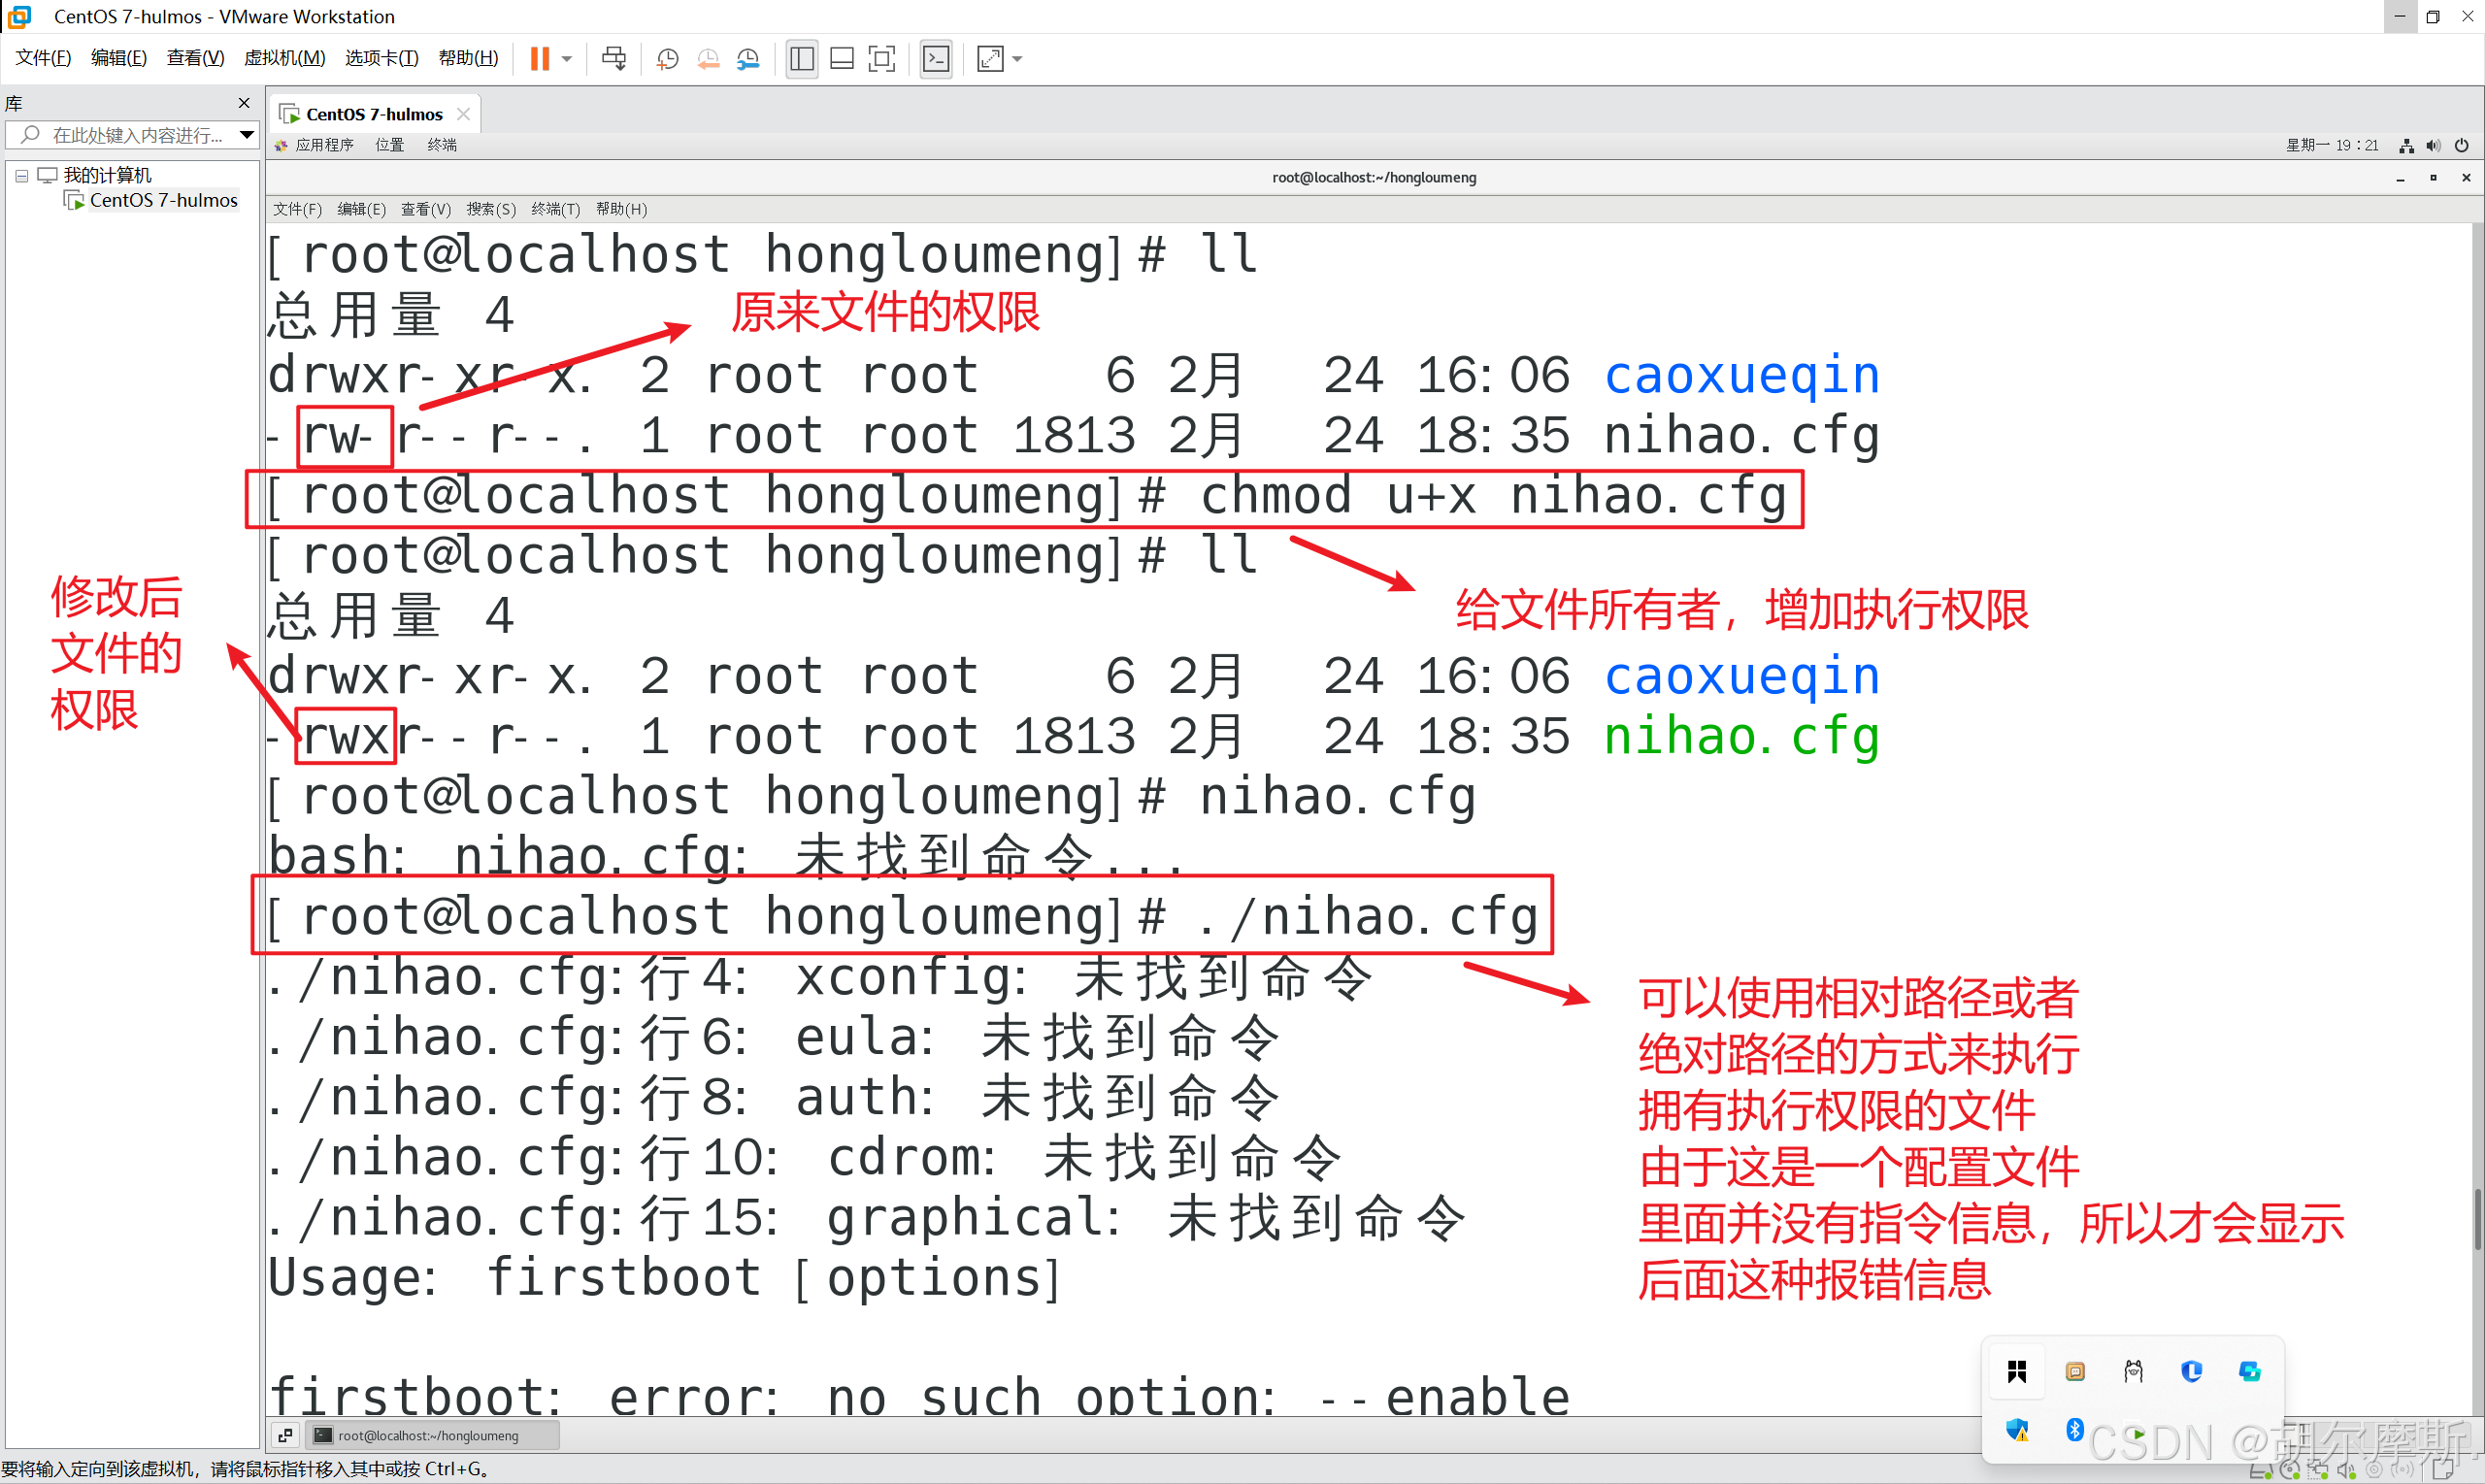
Task: Click the 应用程序 menu in the CentOS panel
Action: pos(323,145)
